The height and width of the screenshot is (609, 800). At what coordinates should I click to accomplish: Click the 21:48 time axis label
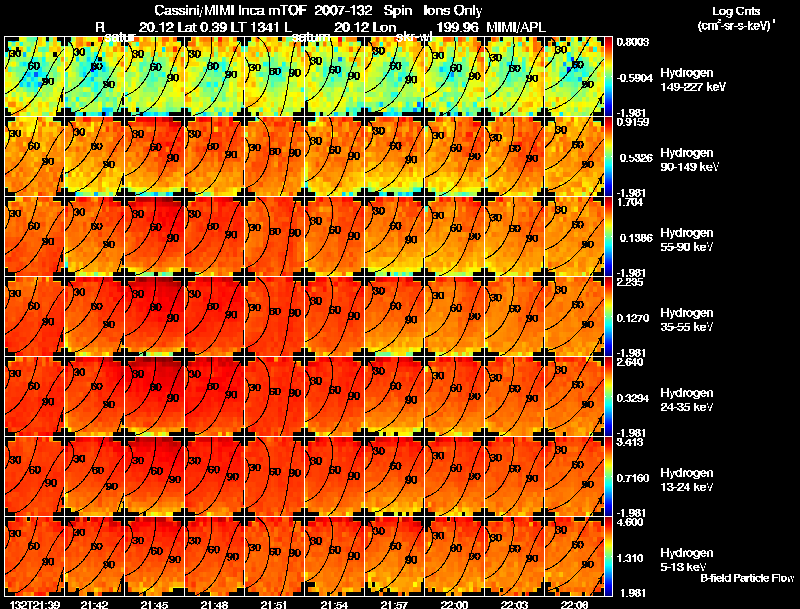214,604
